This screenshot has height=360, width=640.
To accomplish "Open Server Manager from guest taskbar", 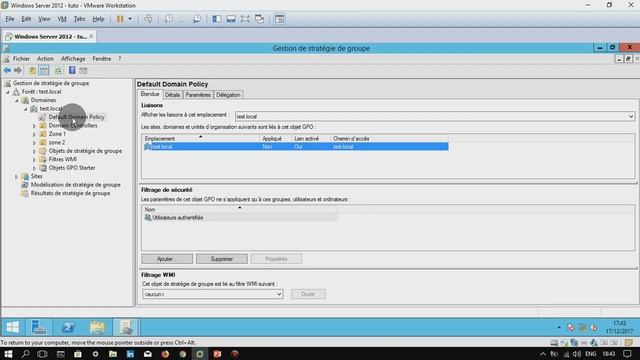I will [x=39, y=327].
